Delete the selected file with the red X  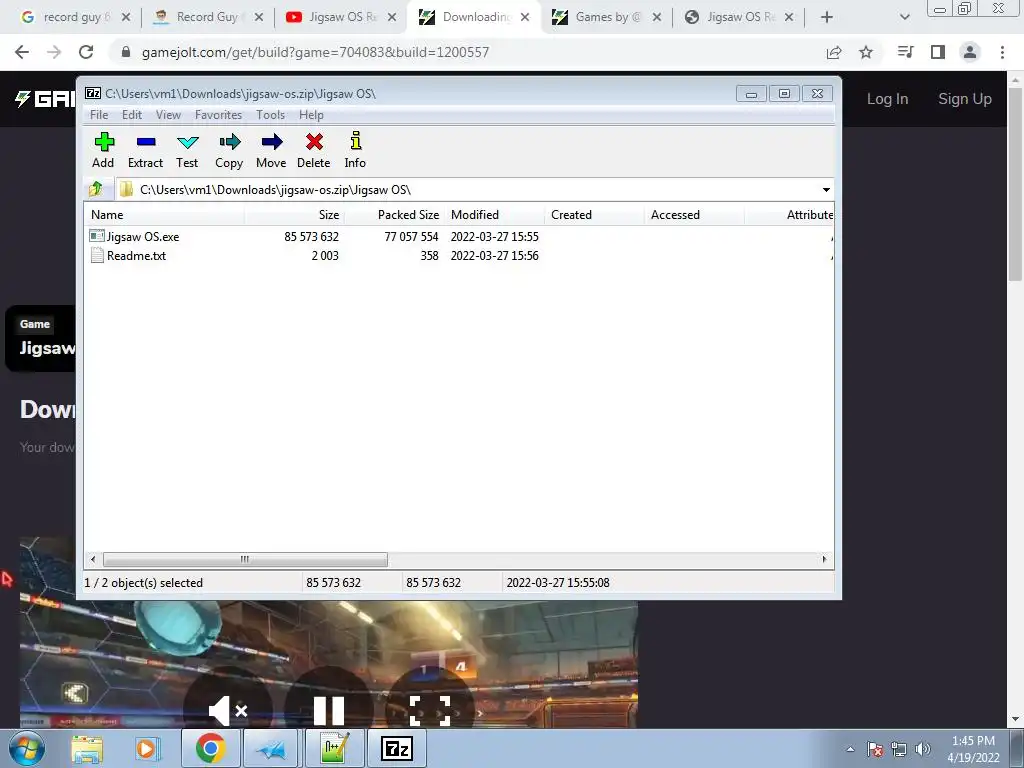pyautogui.click(x=313, y=151)
